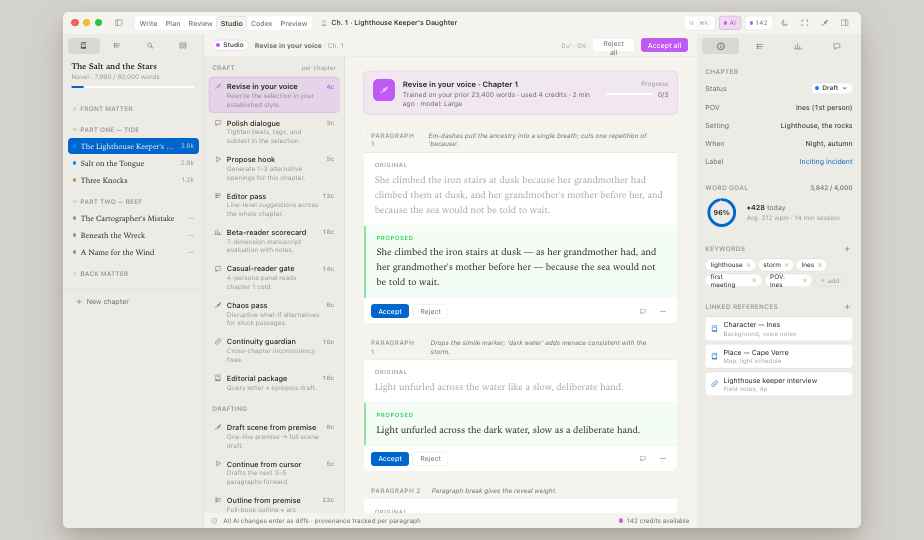Click the pen tool icon in title bar
Viewport: 924px width, 540px height.
coord(824,22)
